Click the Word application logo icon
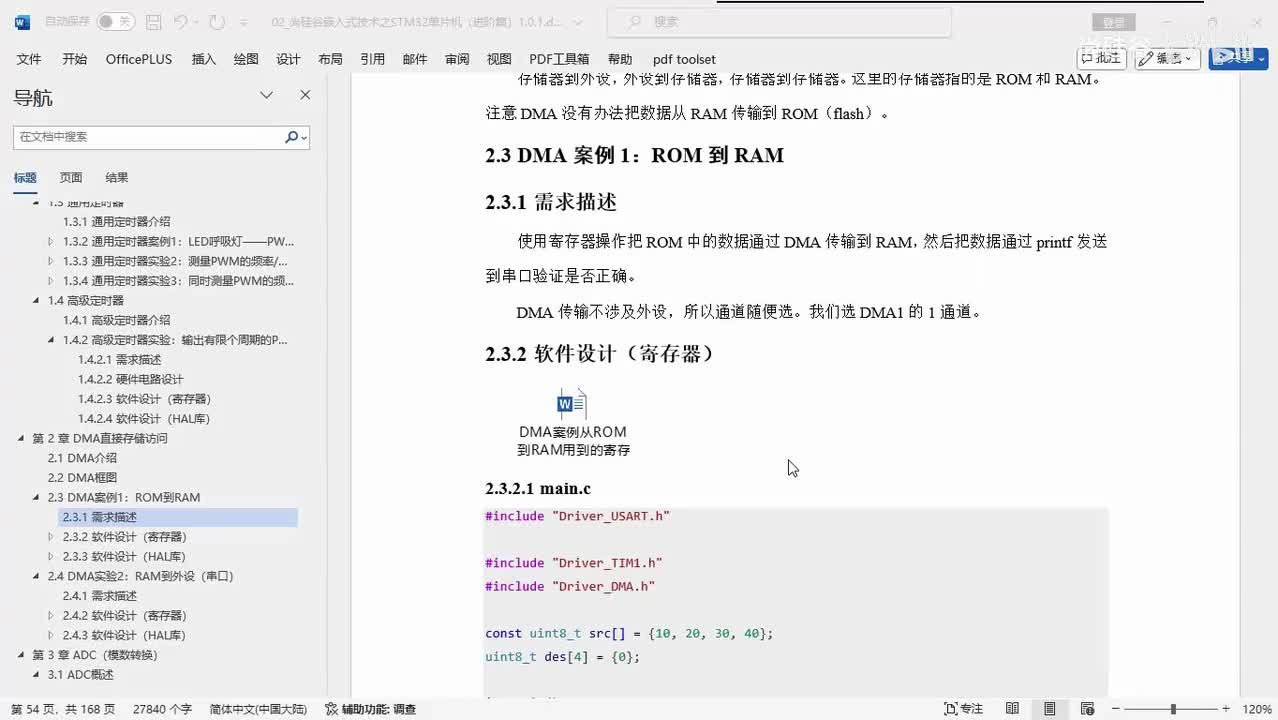The height and width of the screenshot is (720, 1278). tap(22, 21)
